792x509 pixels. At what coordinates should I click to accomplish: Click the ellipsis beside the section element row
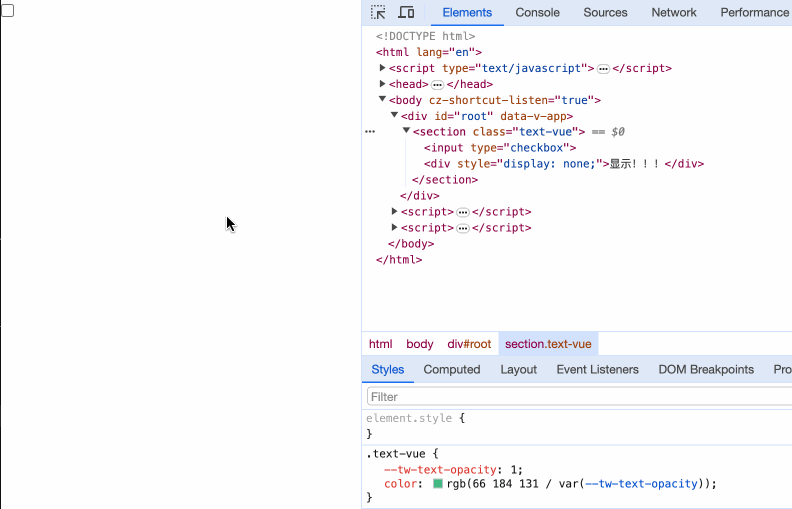370,132
